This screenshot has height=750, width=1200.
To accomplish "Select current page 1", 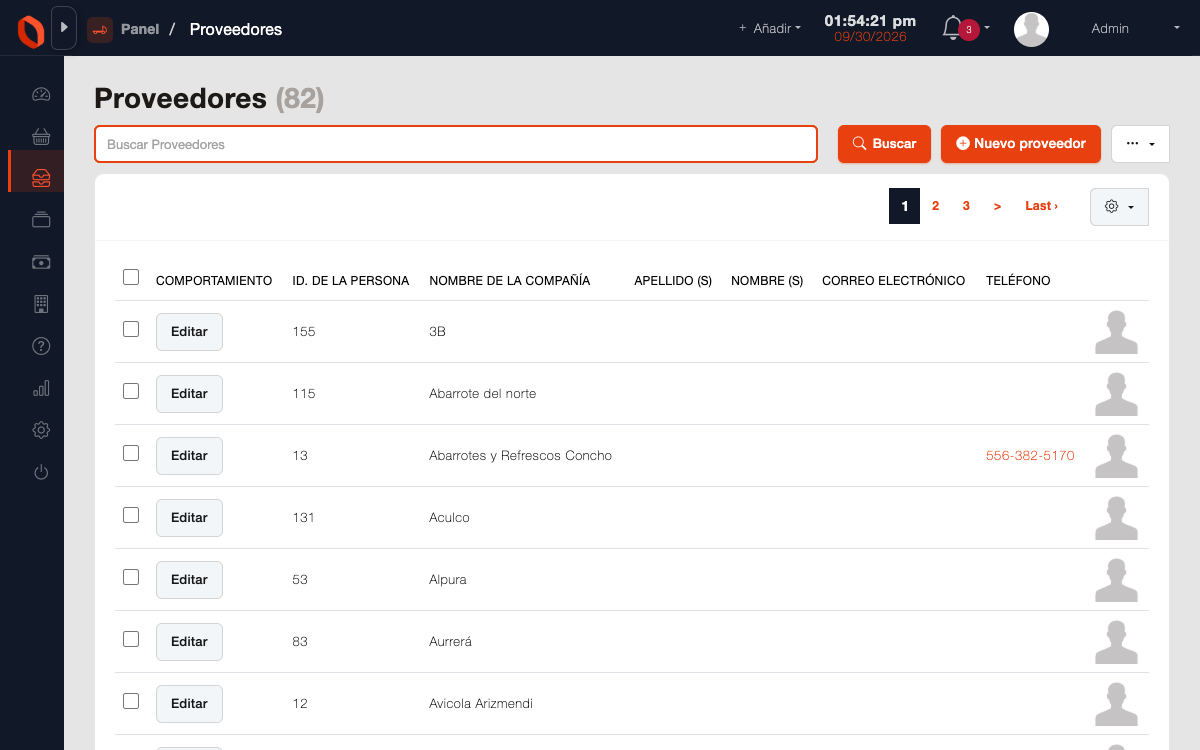I will pos(904,206).
